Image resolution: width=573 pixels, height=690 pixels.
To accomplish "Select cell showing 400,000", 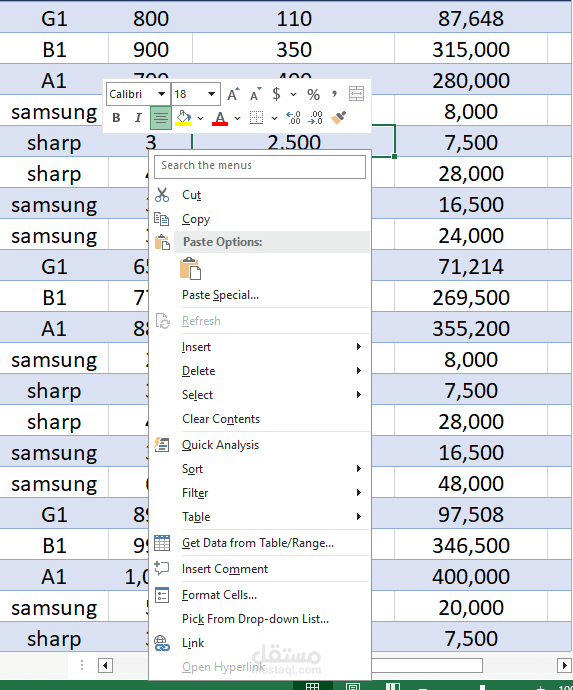I will point(471,576).
